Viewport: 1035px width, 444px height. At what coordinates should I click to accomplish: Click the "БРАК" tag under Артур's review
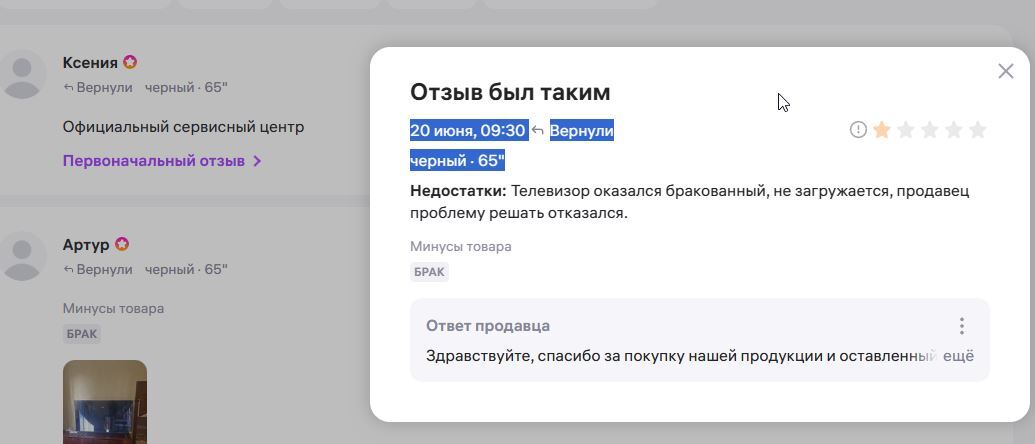(x=82, y=334)
